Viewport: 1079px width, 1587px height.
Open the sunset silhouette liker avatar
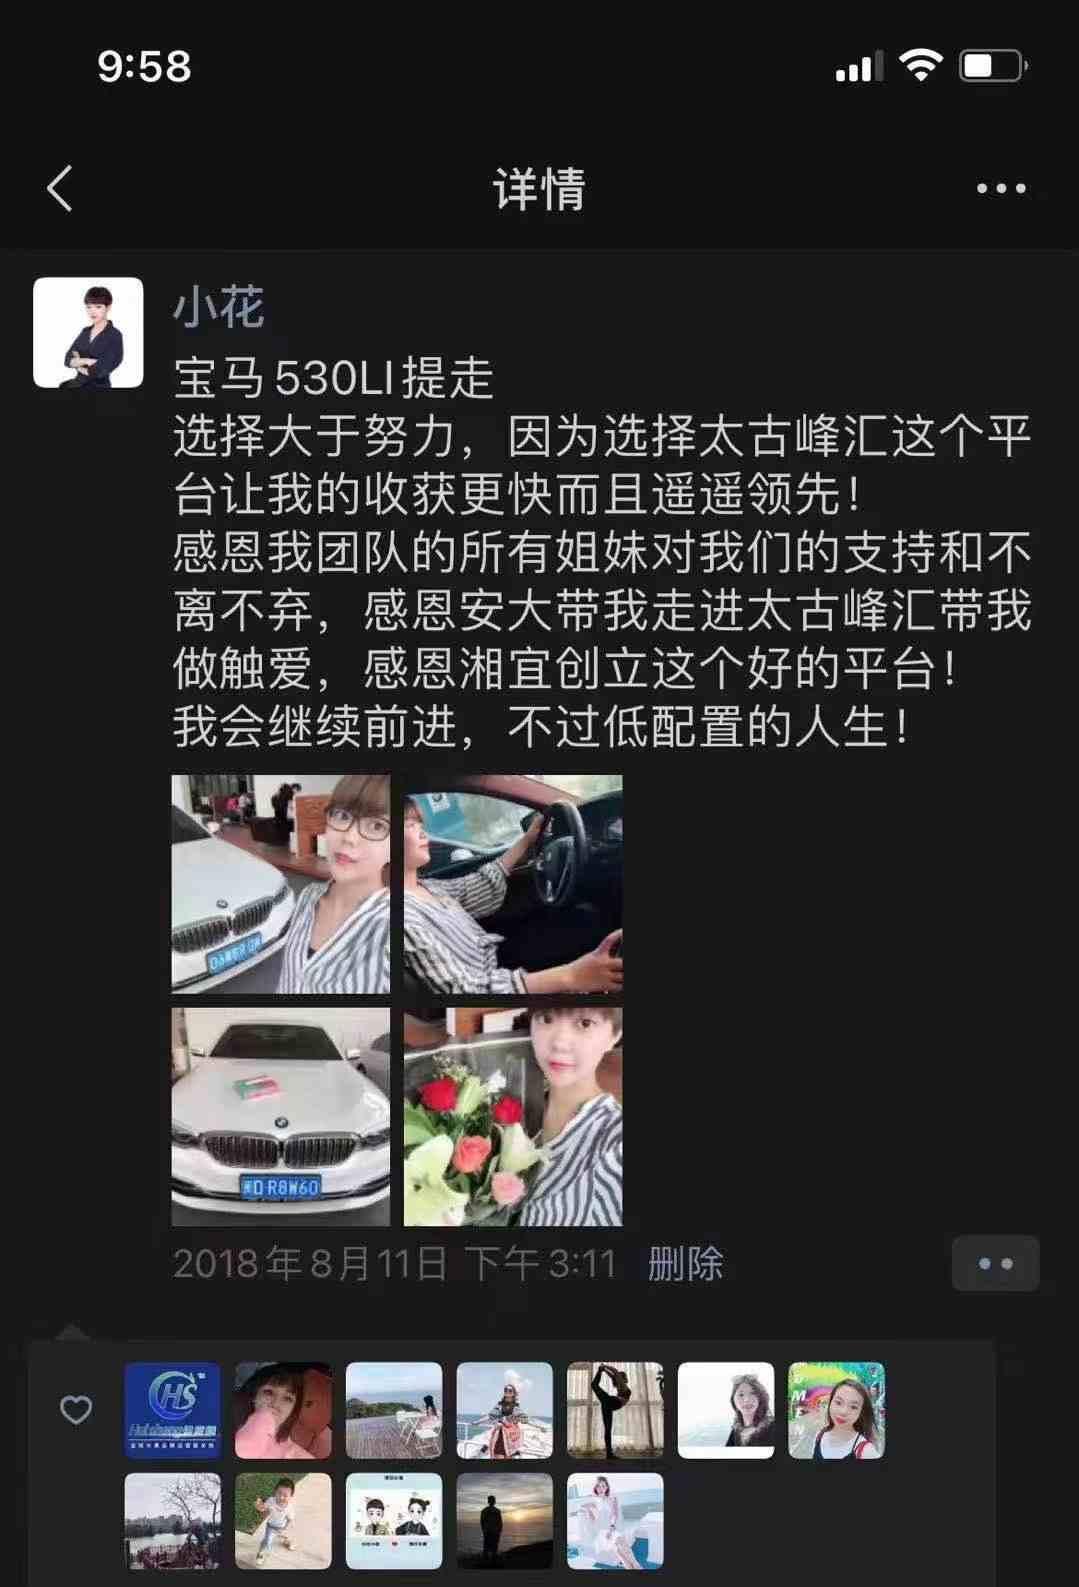504,1521
